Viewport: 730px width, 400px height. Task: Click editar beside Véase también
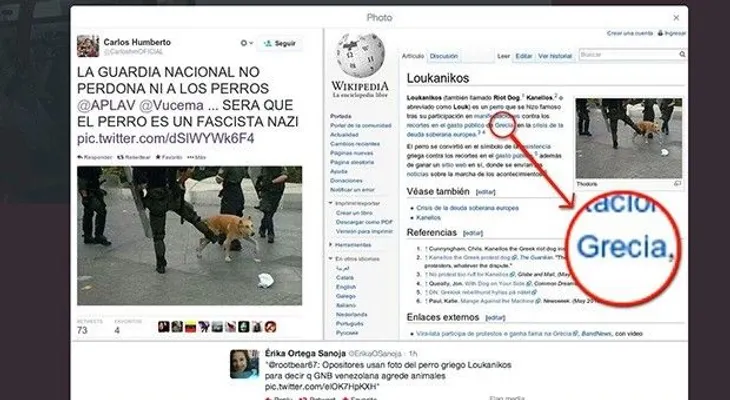pos(485,192)
